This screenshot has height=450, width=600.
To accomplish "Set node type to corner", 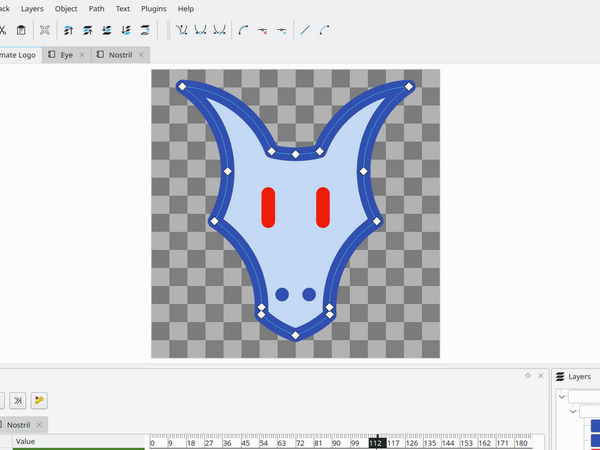I will click(181, 30).
